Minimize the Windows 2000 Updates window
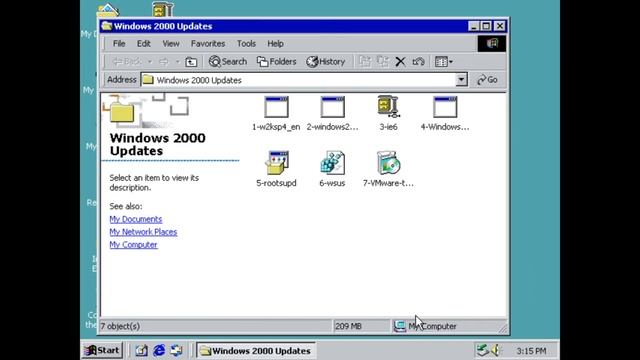 pyautogui.click(x=473, y=26)
